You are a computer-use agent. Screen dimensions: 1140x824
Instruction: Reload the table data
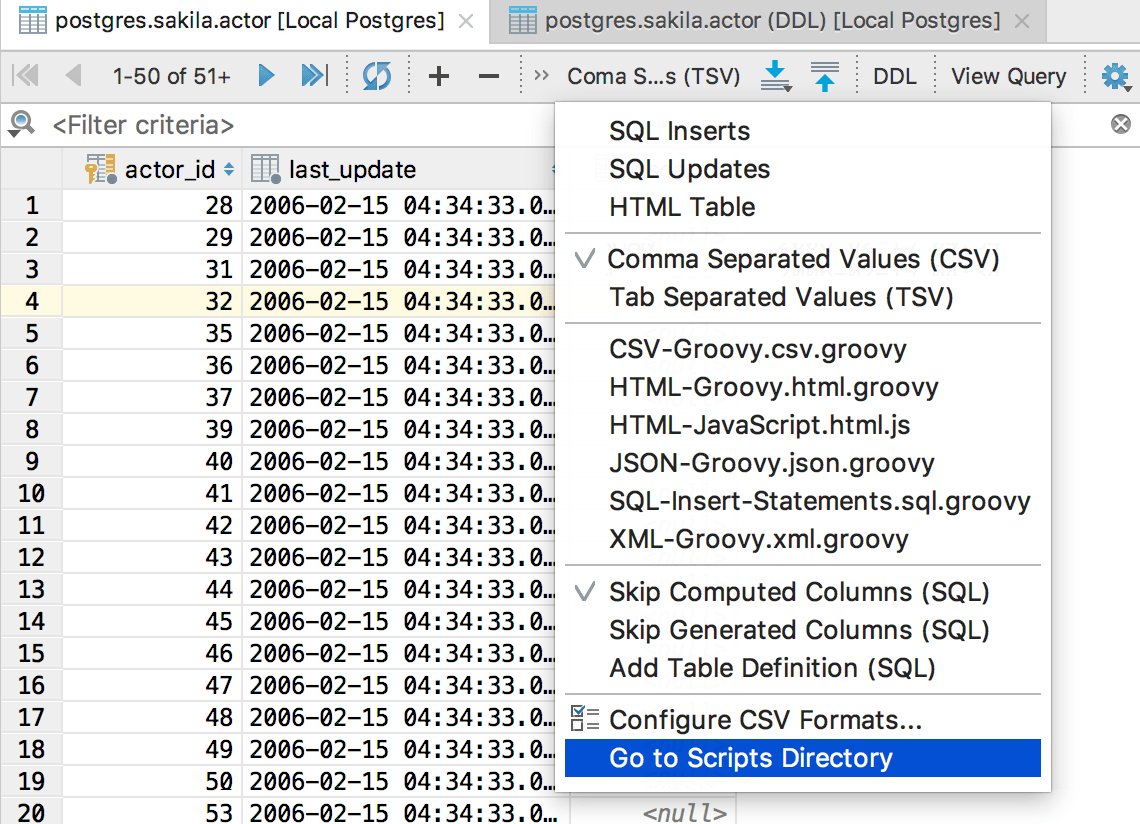click(377, 76)
